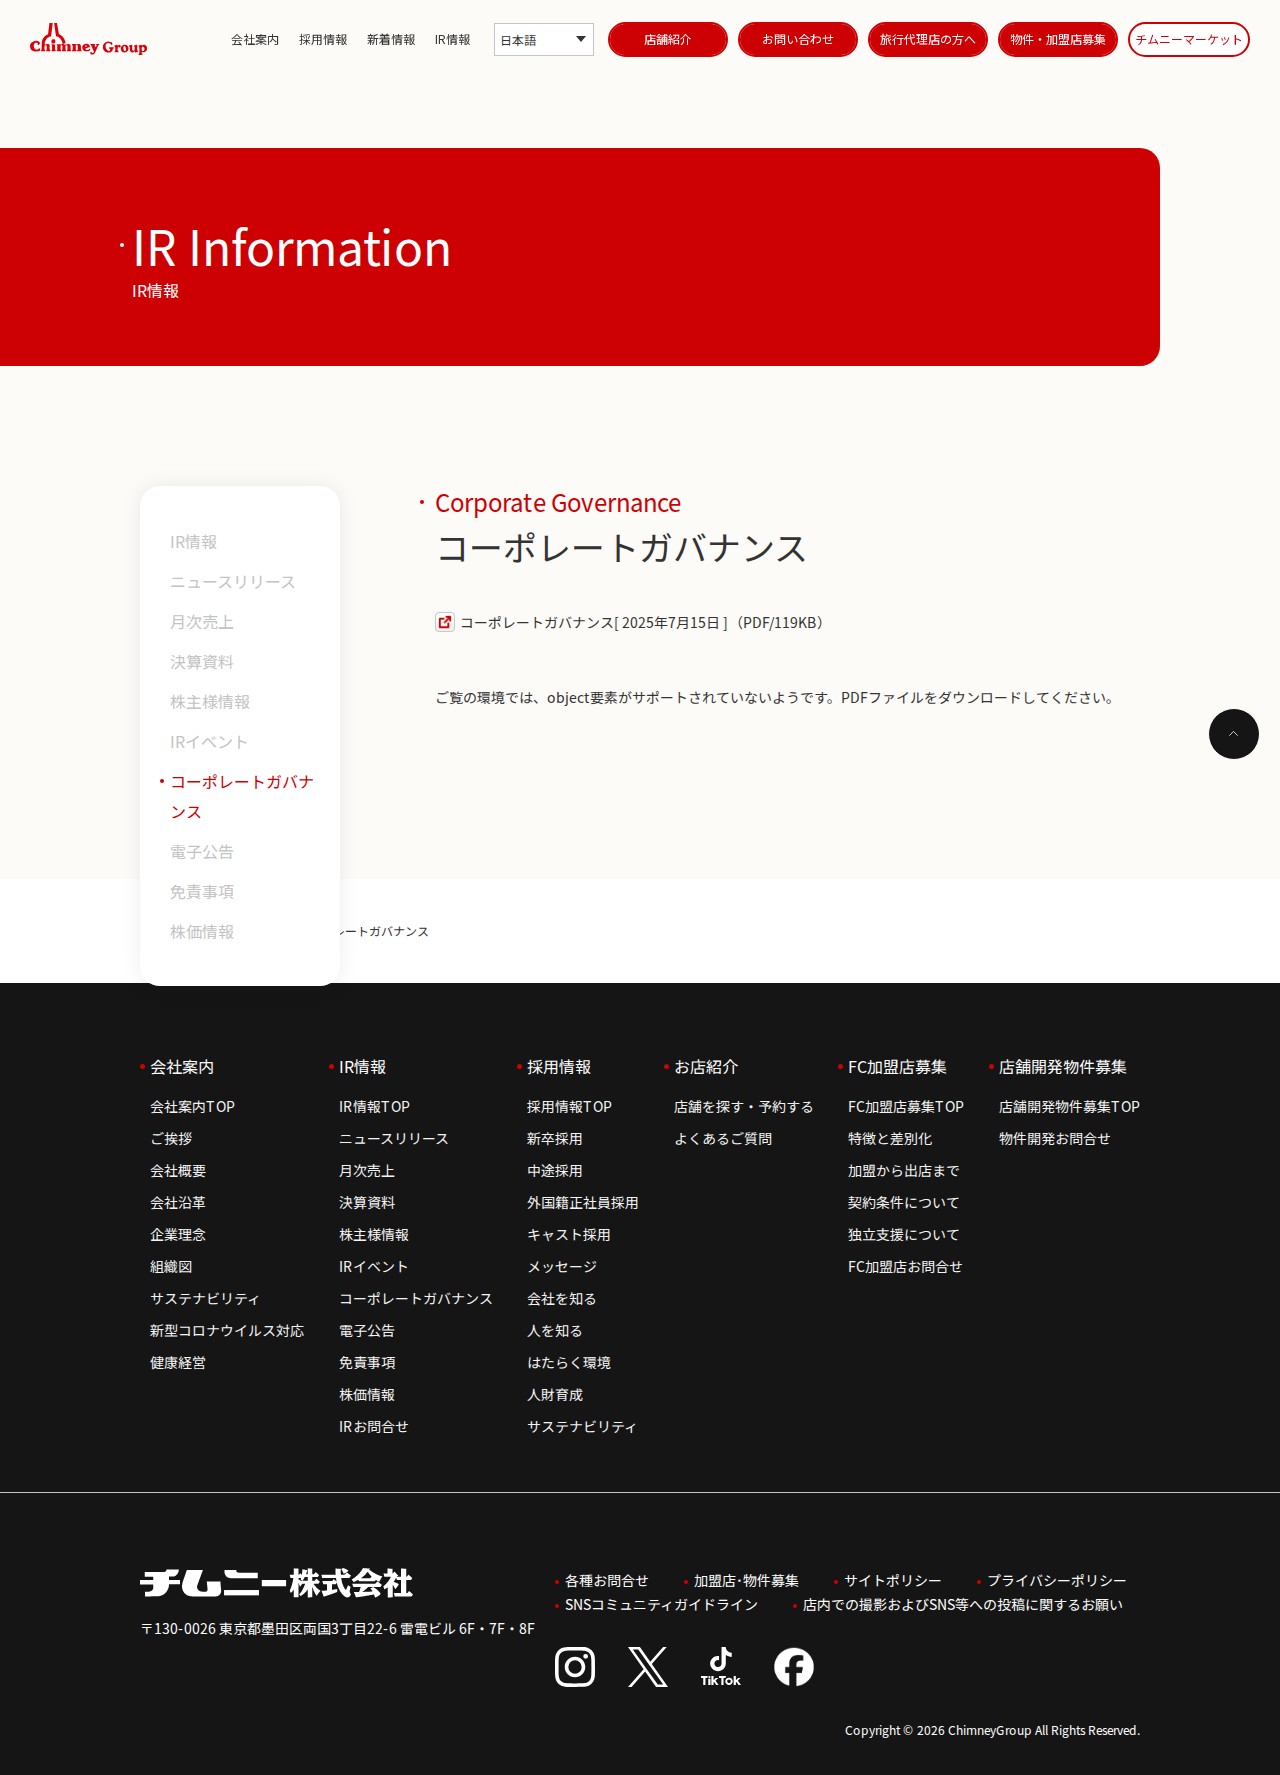This screenshot has width=1280, height=1775.
Task: Select 株主様情報 in the sidebar
Action: point(210,702)
